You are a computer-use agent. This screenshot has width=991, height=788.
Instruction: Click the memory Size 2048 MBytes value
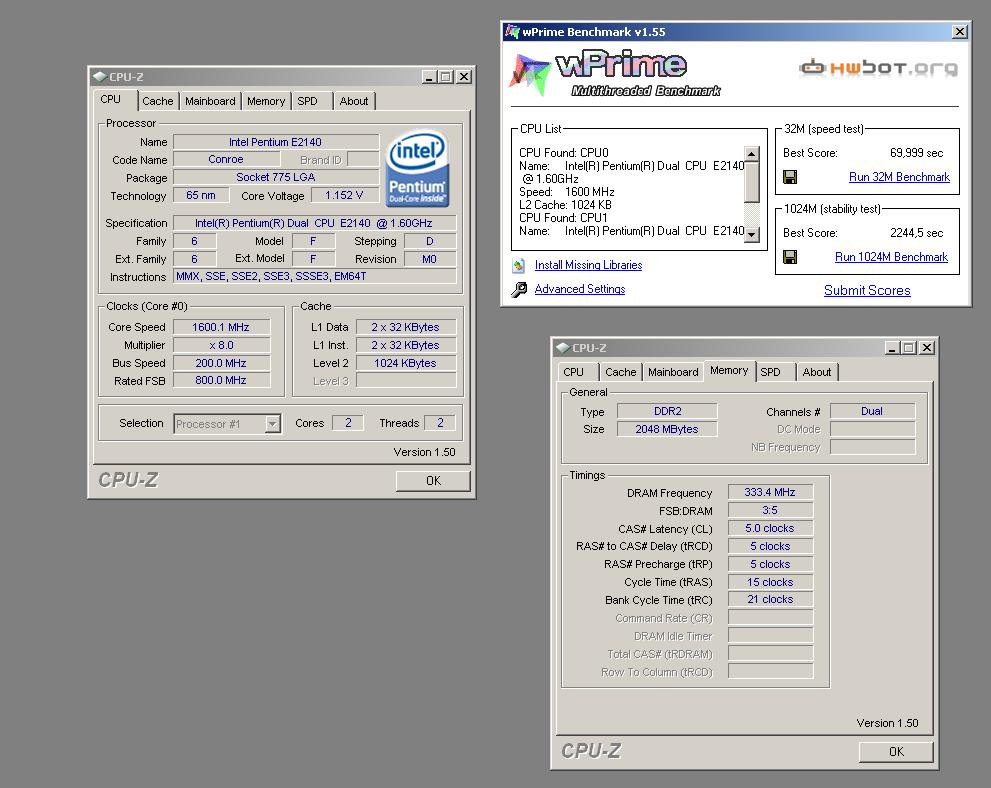[x=667, y=429]
